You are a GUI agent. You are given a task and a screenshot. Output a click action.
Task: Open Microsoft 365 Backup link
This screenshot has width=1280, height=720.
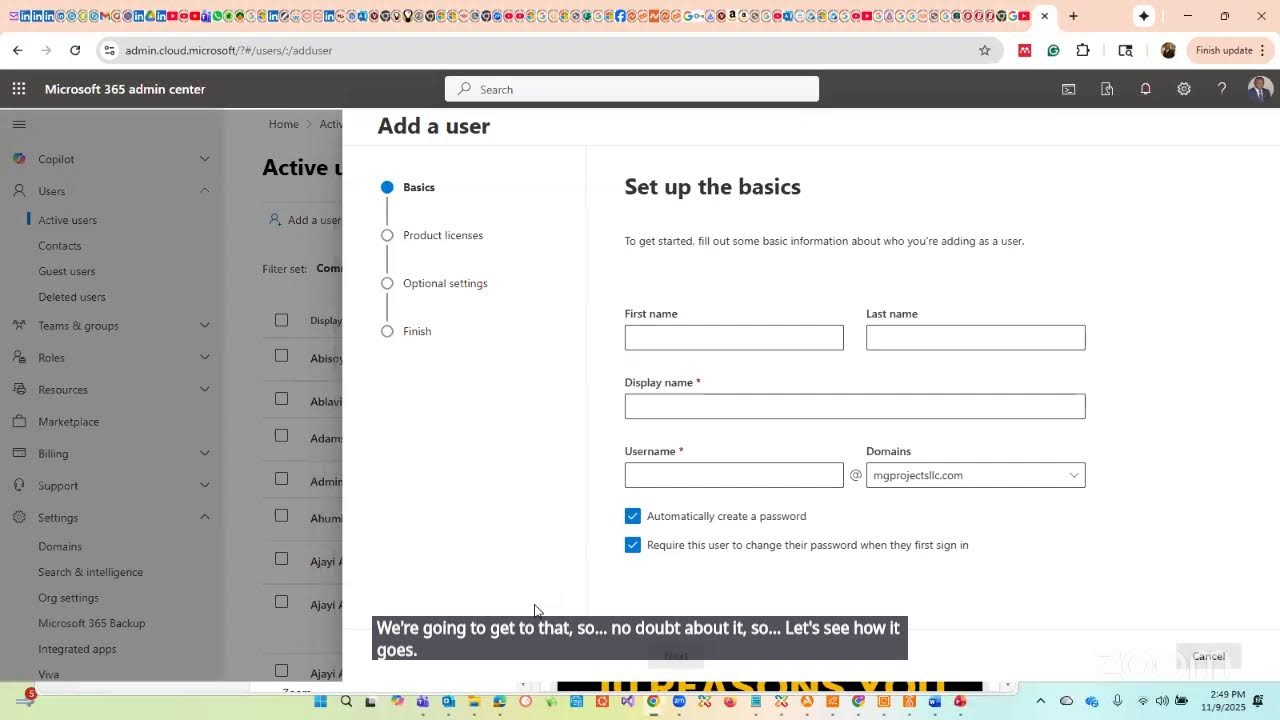click(x=92, y=623)
